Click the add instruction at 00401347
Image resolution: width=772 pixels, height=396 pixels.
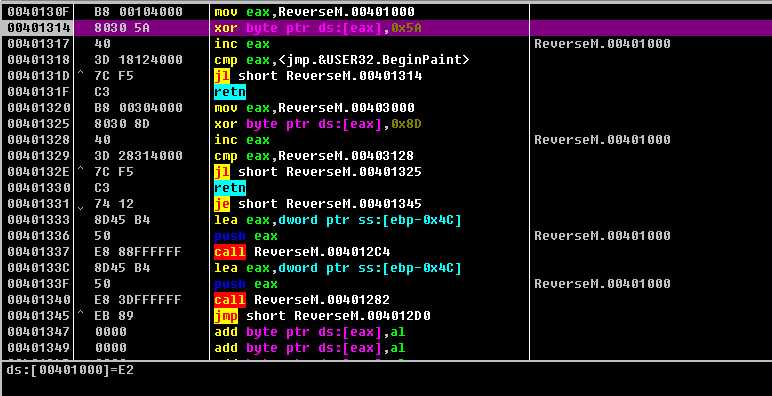click(x=310, y=332)
